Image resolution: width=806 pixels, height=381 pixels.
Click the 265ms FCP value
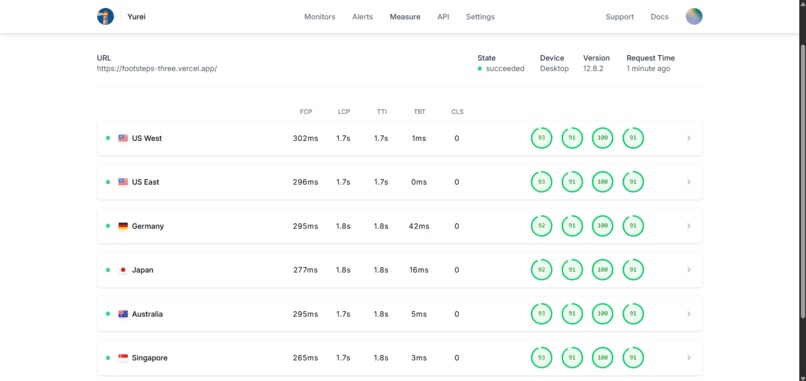coord(306,358)
